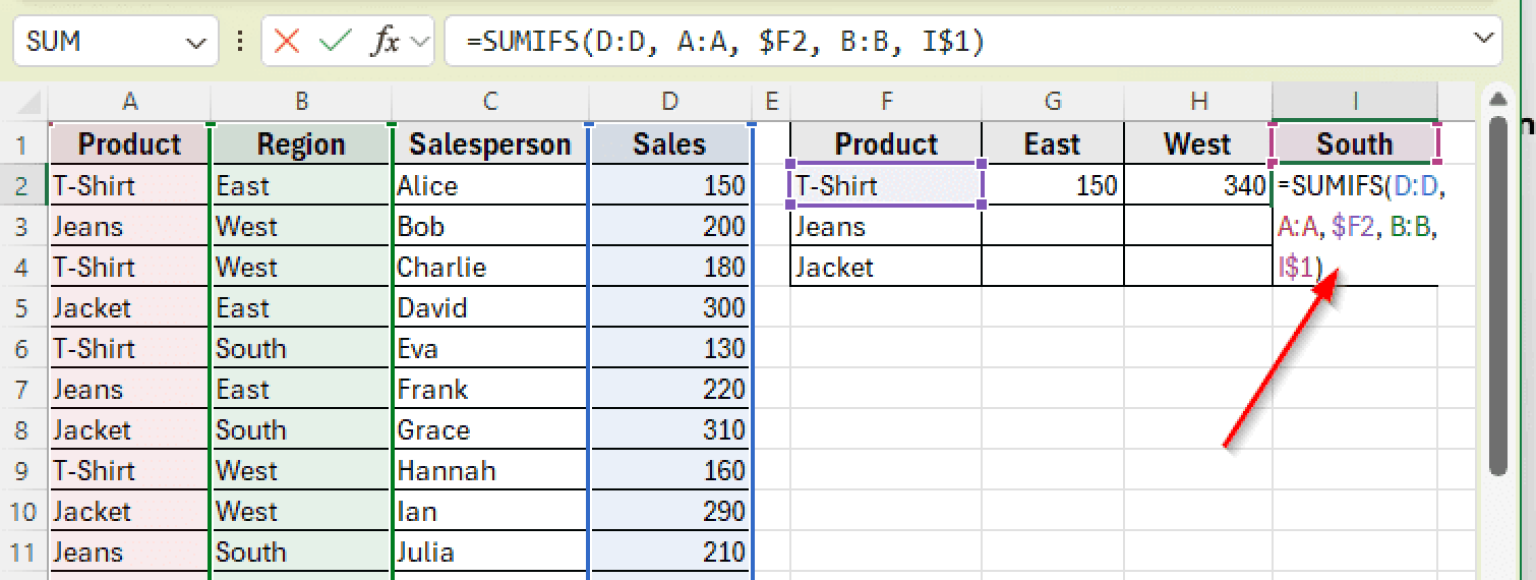
Task: Select row 5 header
Action: tap(25, 307)
